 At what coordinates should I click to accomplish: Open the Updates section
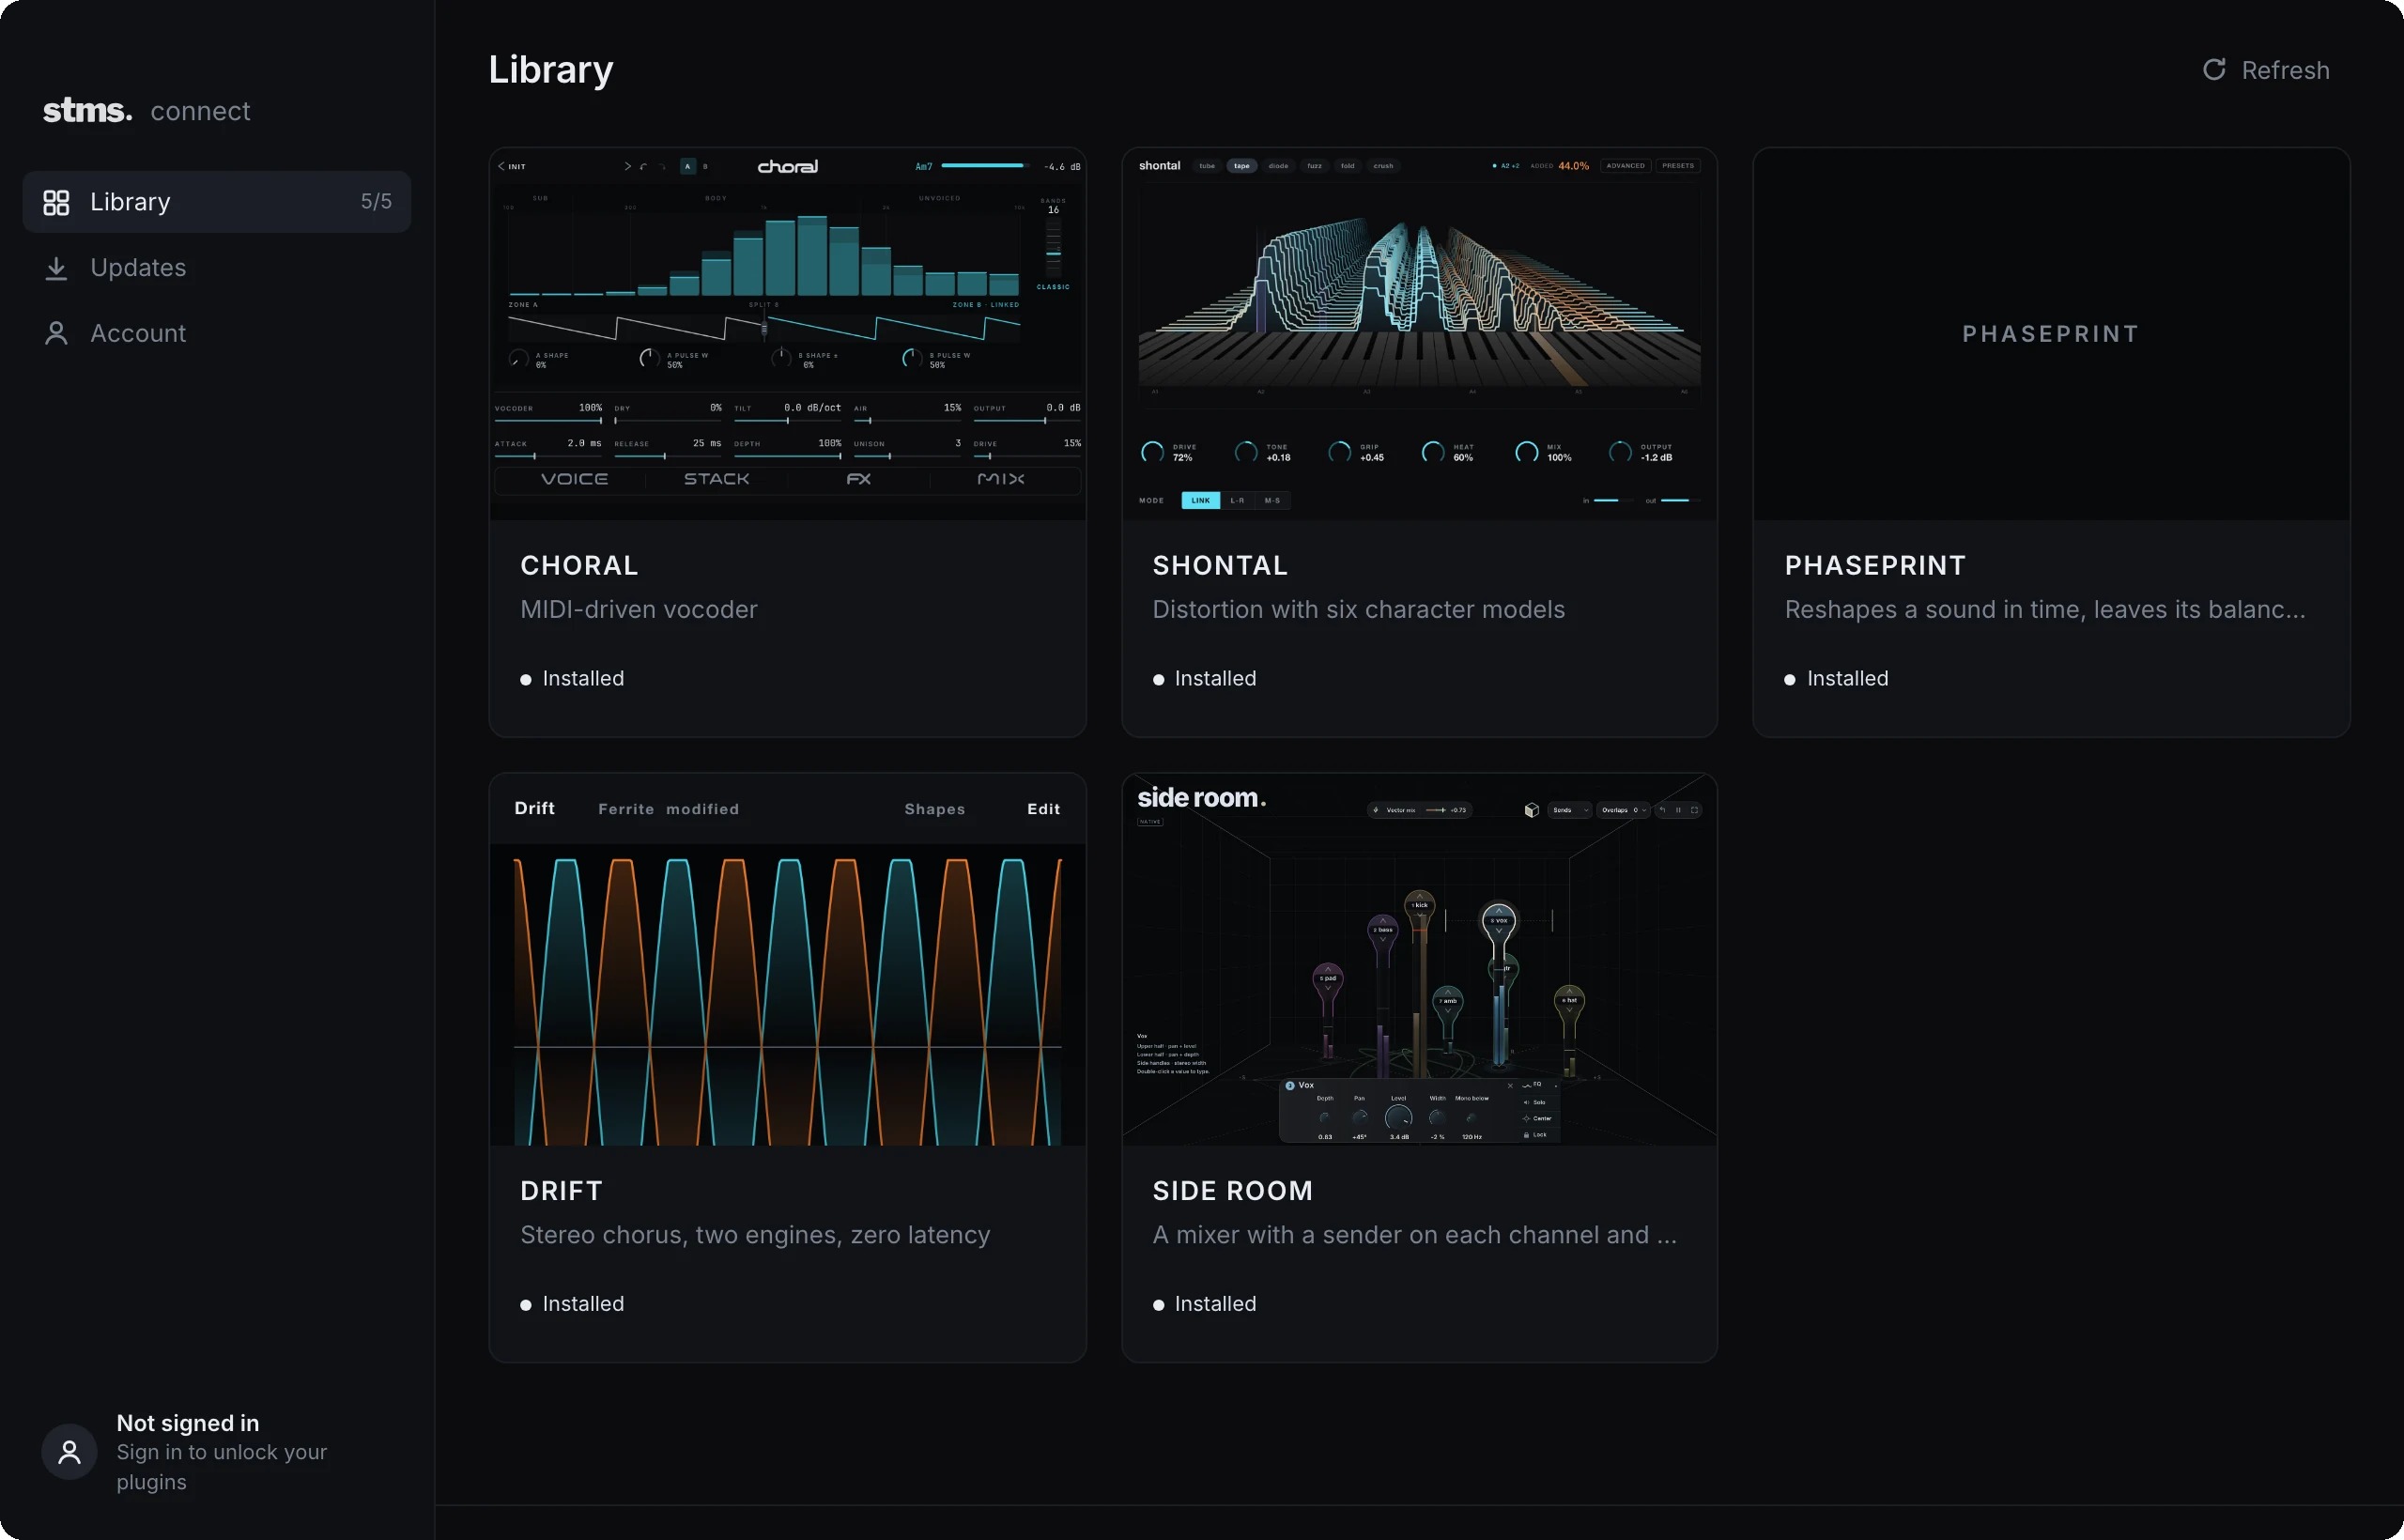[x=217, y=268]
